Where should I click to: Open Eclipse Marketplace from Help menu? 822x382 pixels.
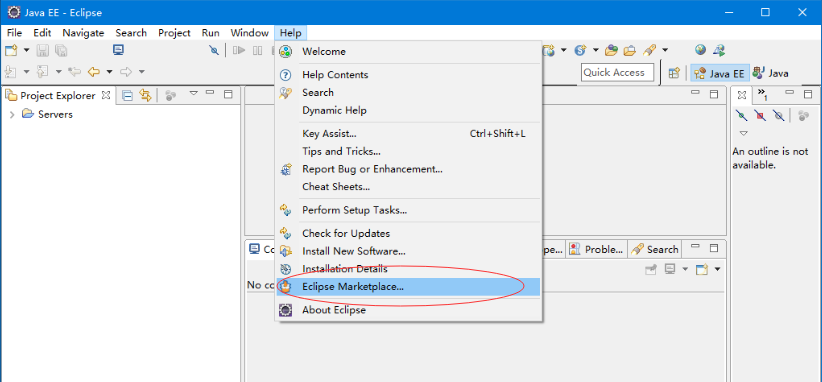point(408,287)
